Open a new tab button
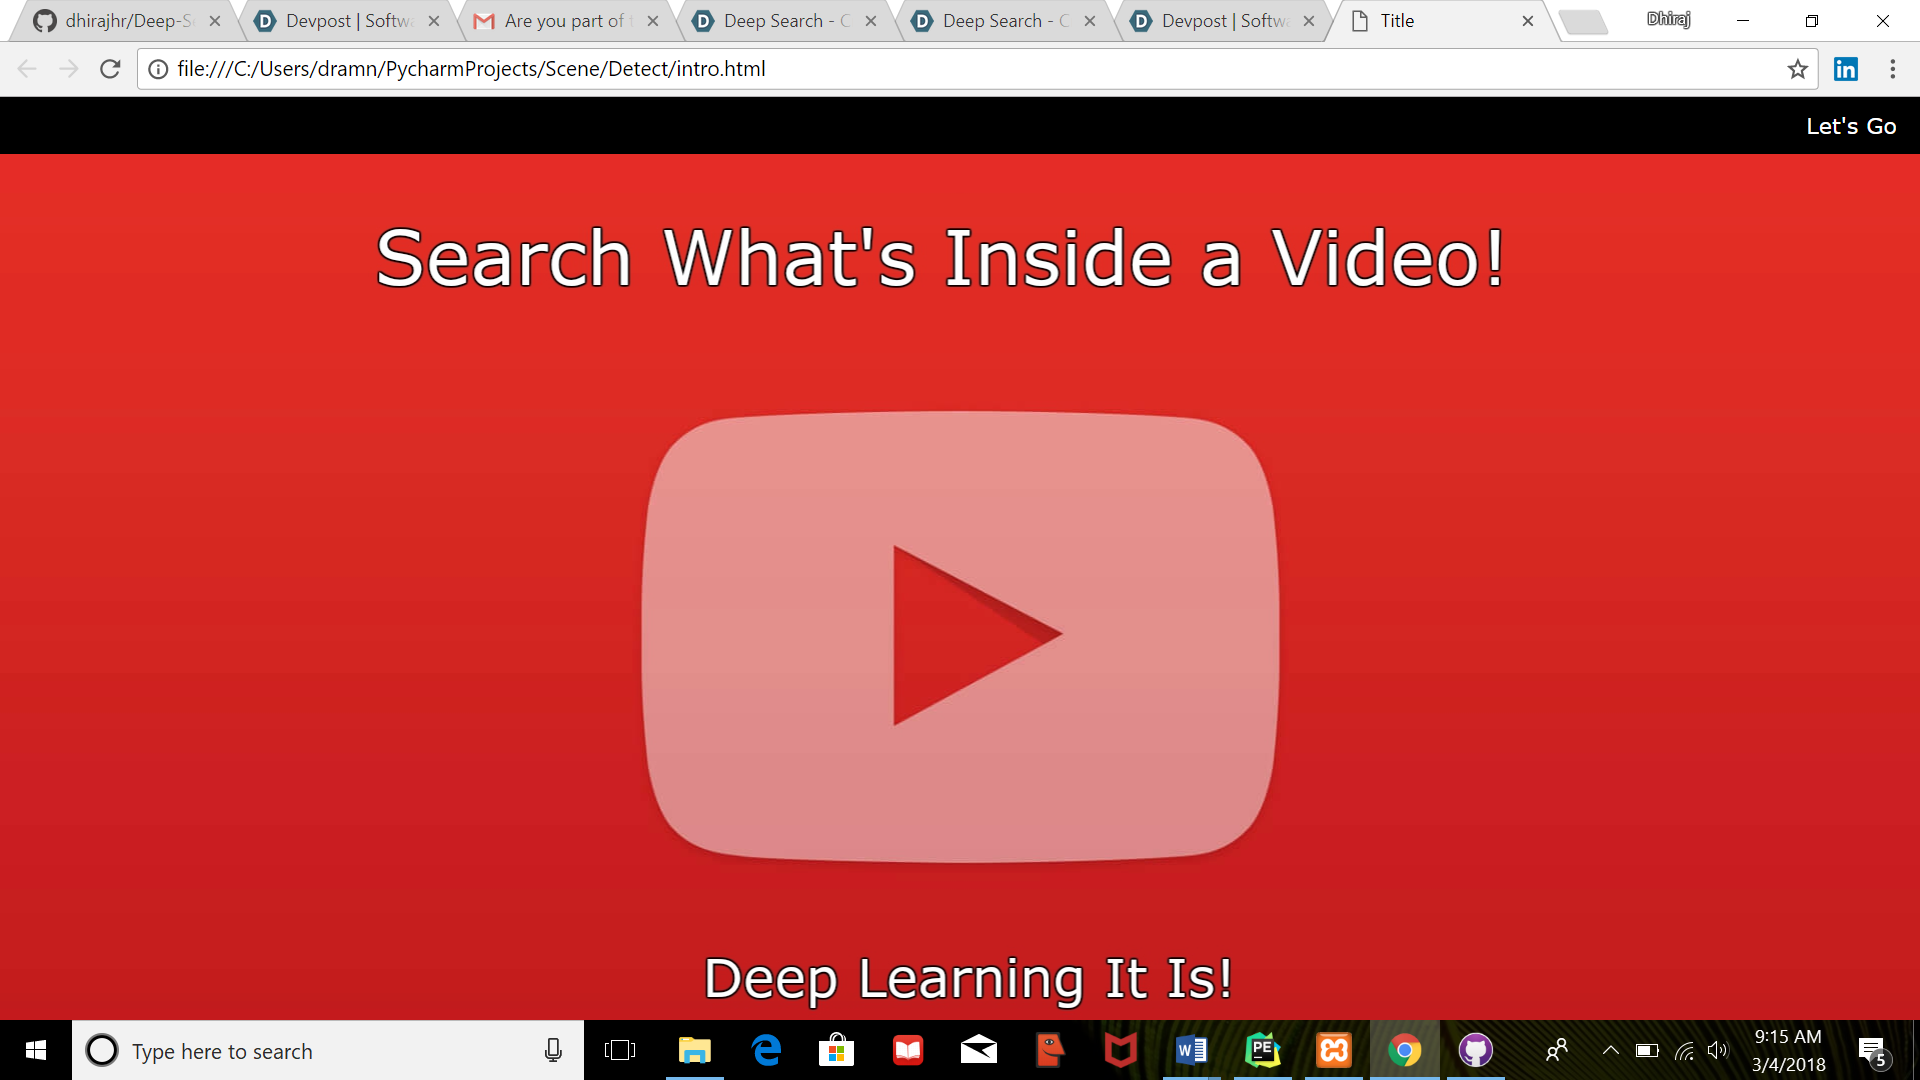1920x1080 pixels. coord(1583,21)
